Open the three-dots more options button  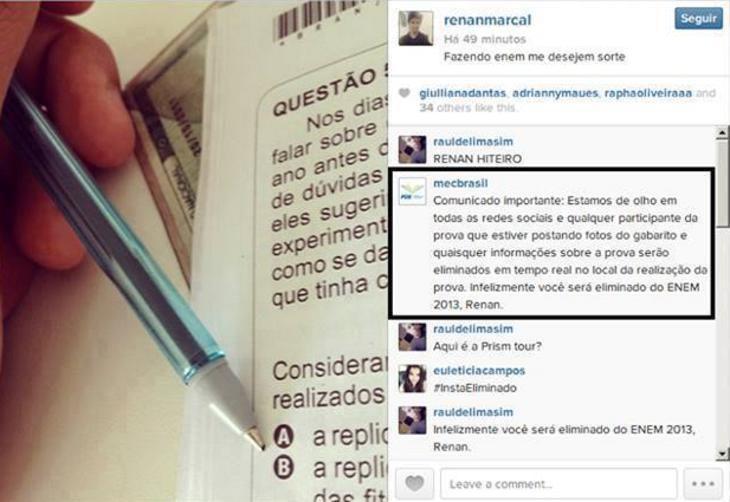point(703,483)
